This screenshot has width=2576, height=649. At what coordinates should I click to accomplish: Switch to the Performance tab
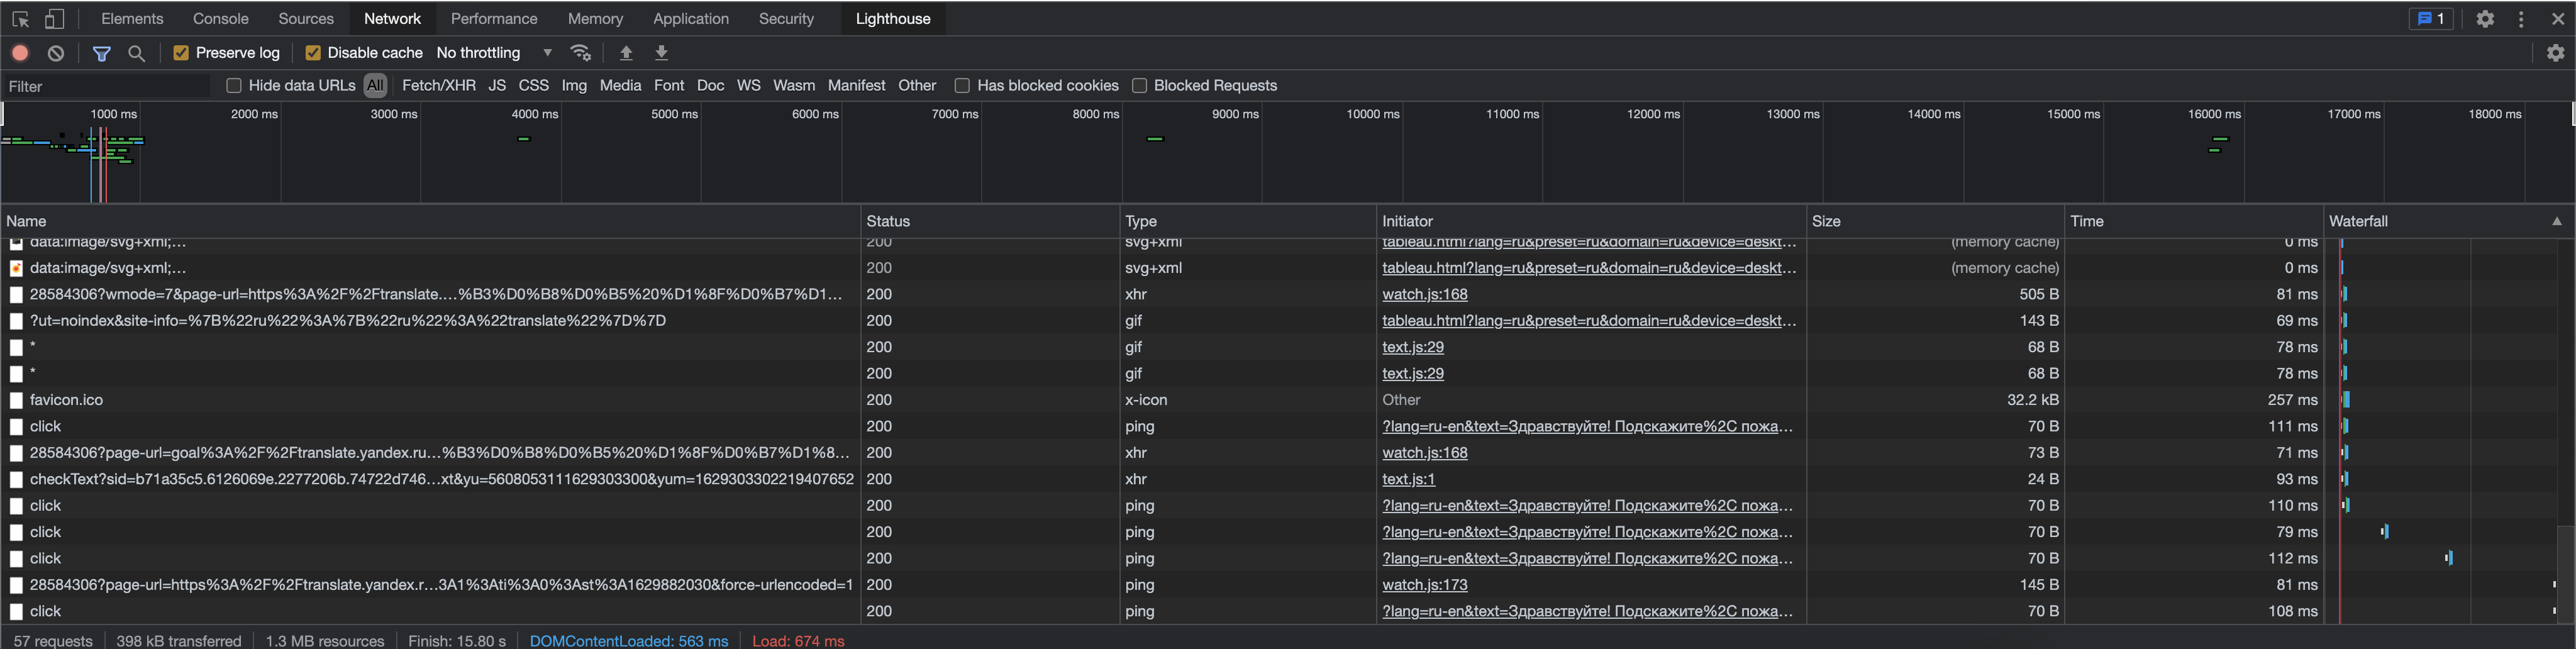pos(494,19)
